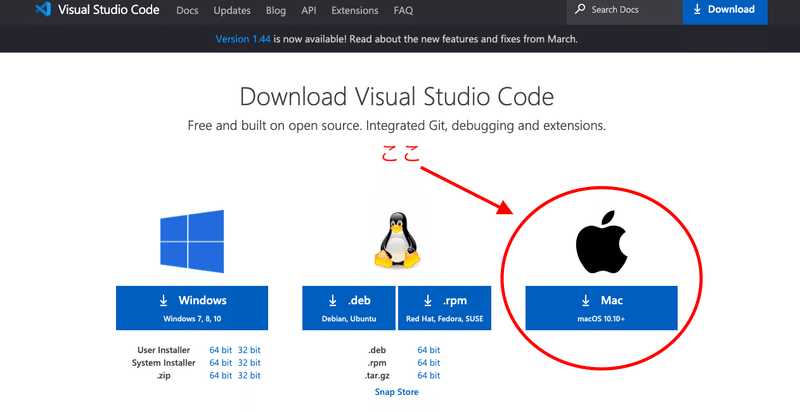Select Linux .rpm 64 bit link
800x412 pixels.
(429, 363)
